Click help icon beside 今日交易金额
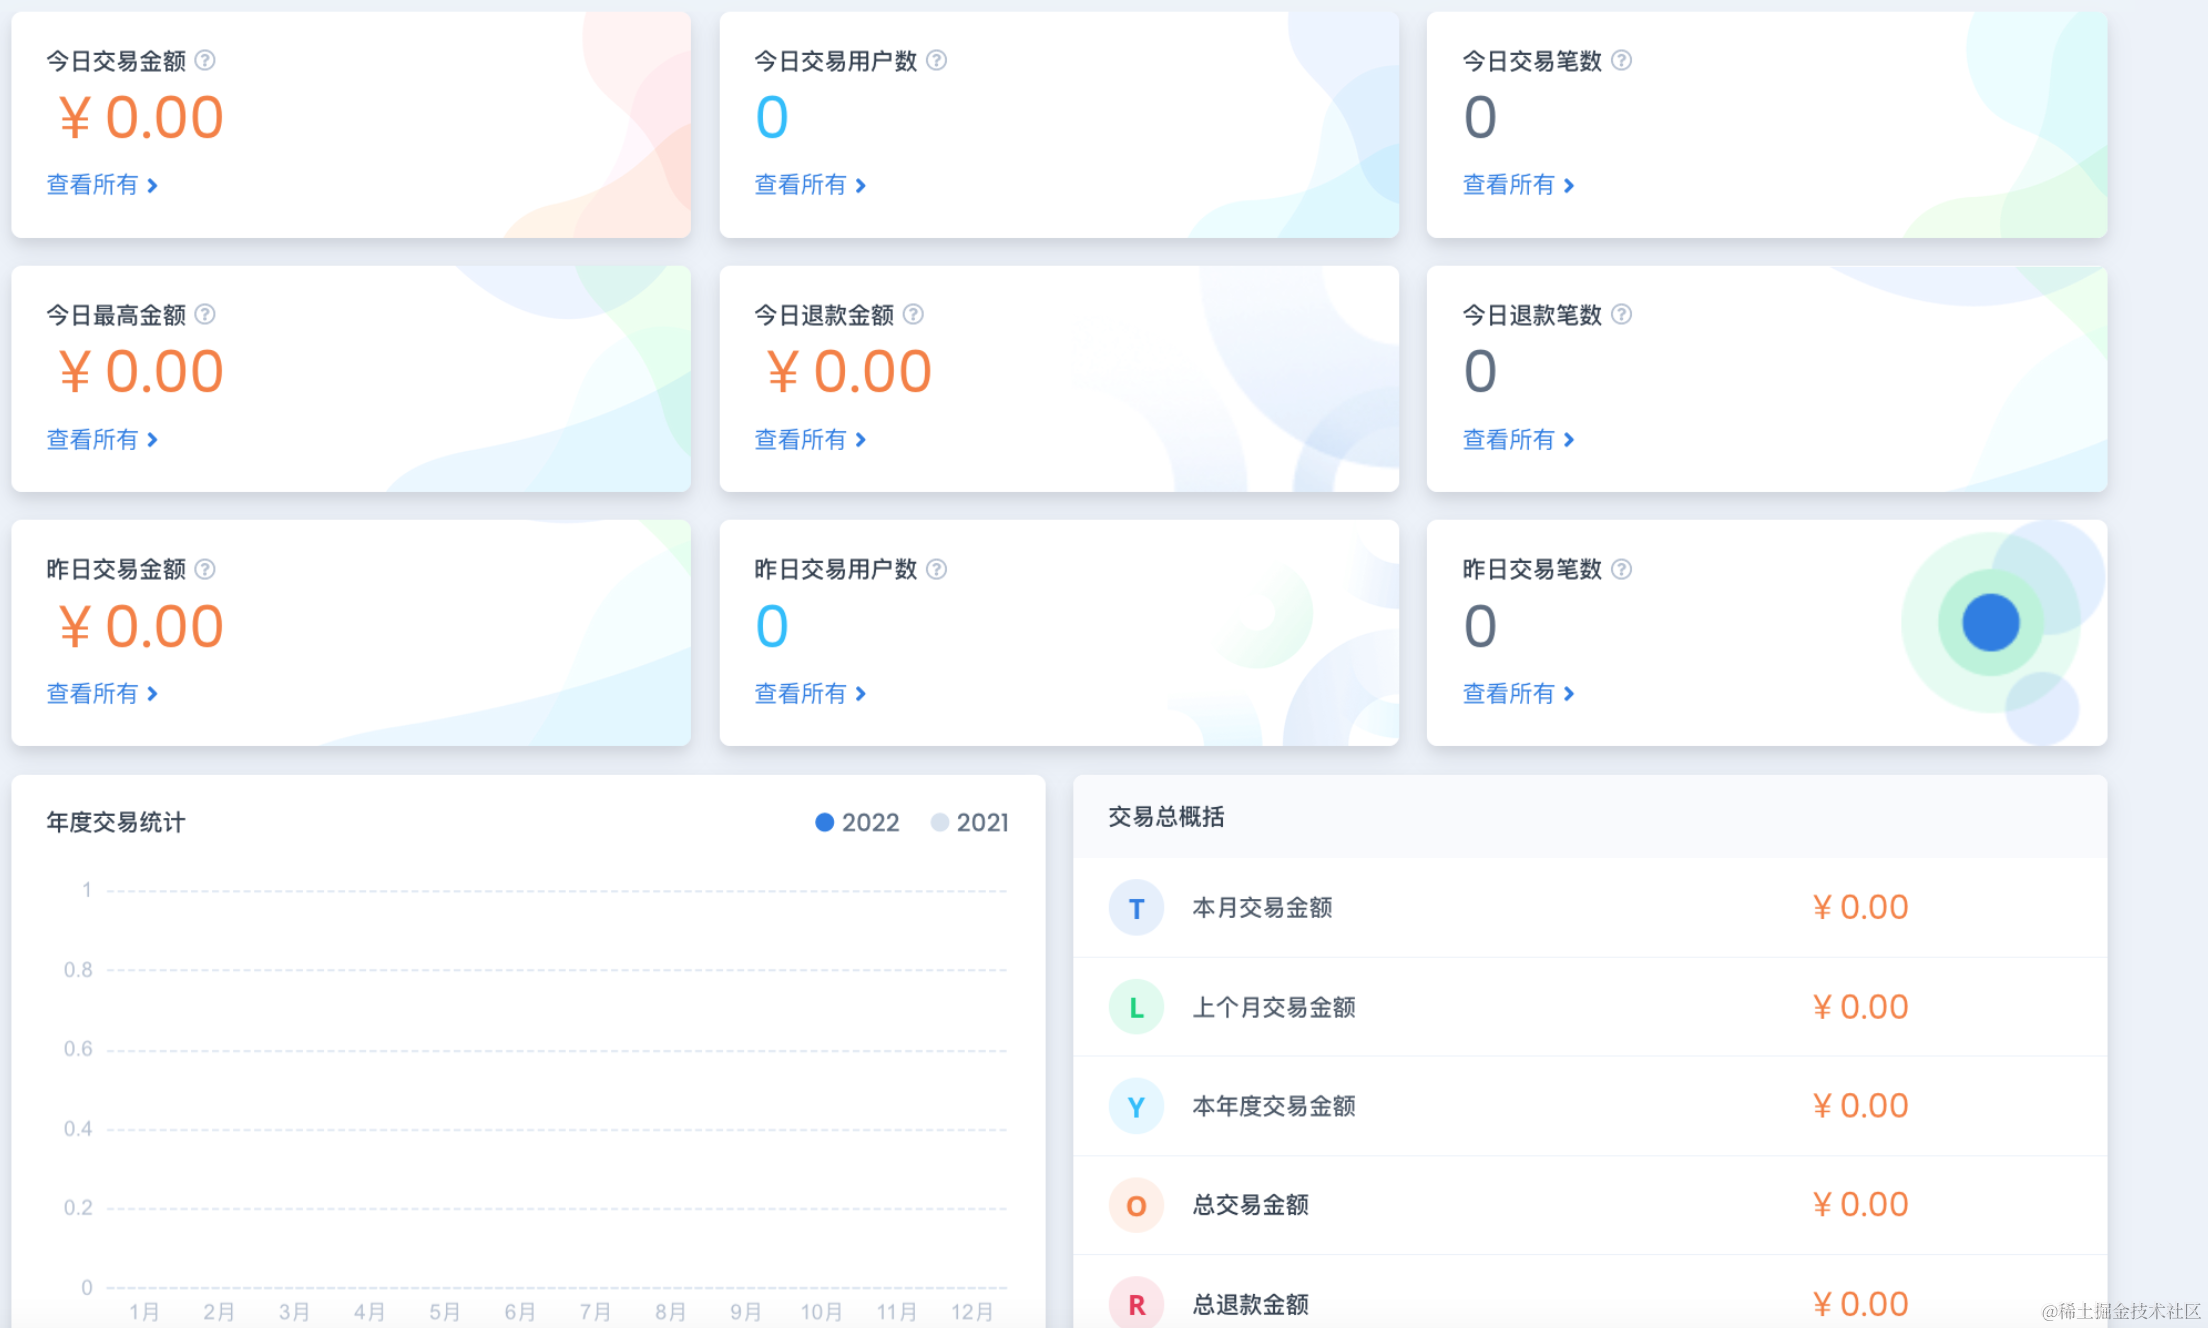The height and width of the screenshot is (1328, 2208). (x=205, y=61)
